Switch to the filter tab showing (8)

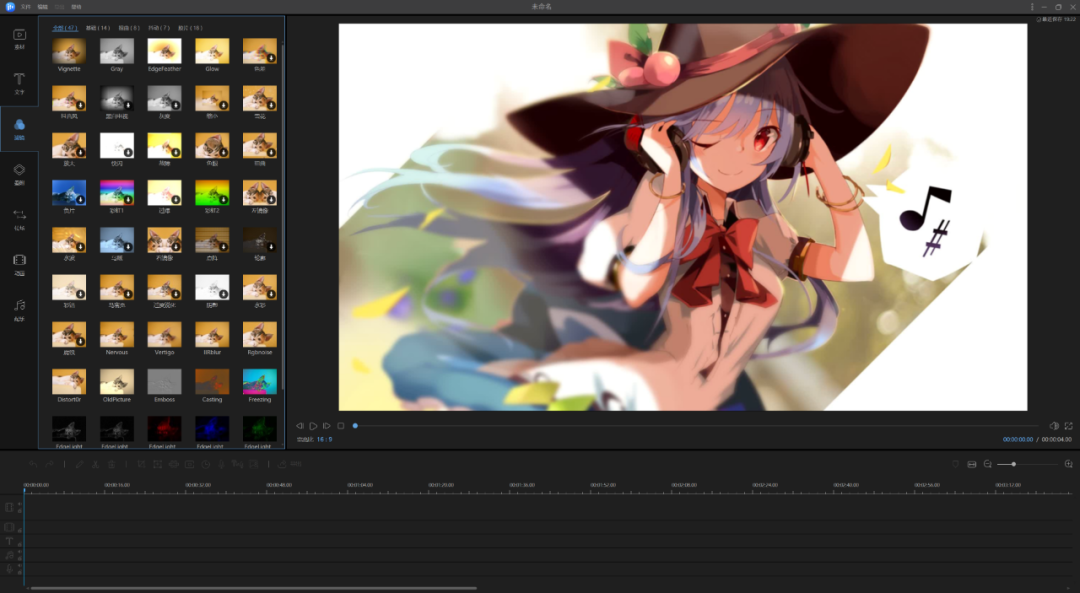click(x=129, y=28)
